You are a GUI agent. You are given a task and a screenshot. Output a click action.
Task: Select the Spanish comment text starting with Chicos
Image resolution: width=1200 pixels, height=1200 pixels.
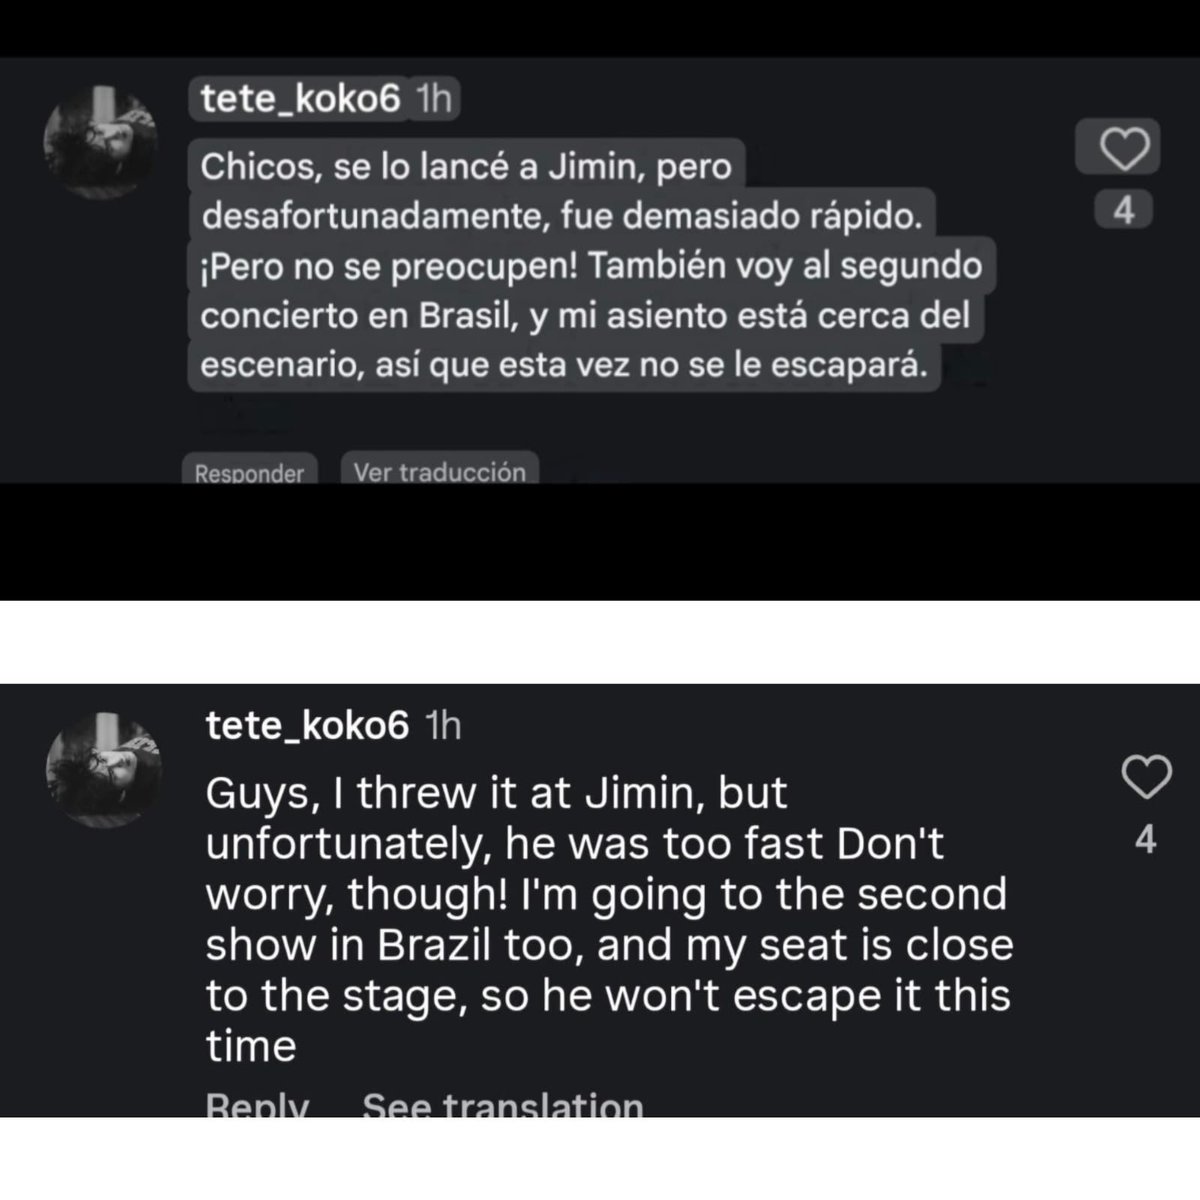592,266
